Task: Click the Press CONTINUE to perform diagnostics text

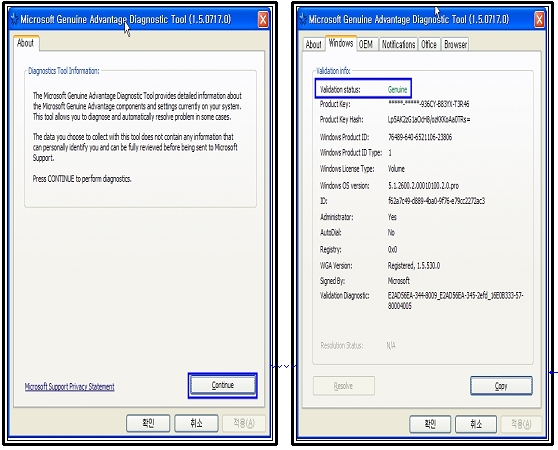Action: coord(82,179)
